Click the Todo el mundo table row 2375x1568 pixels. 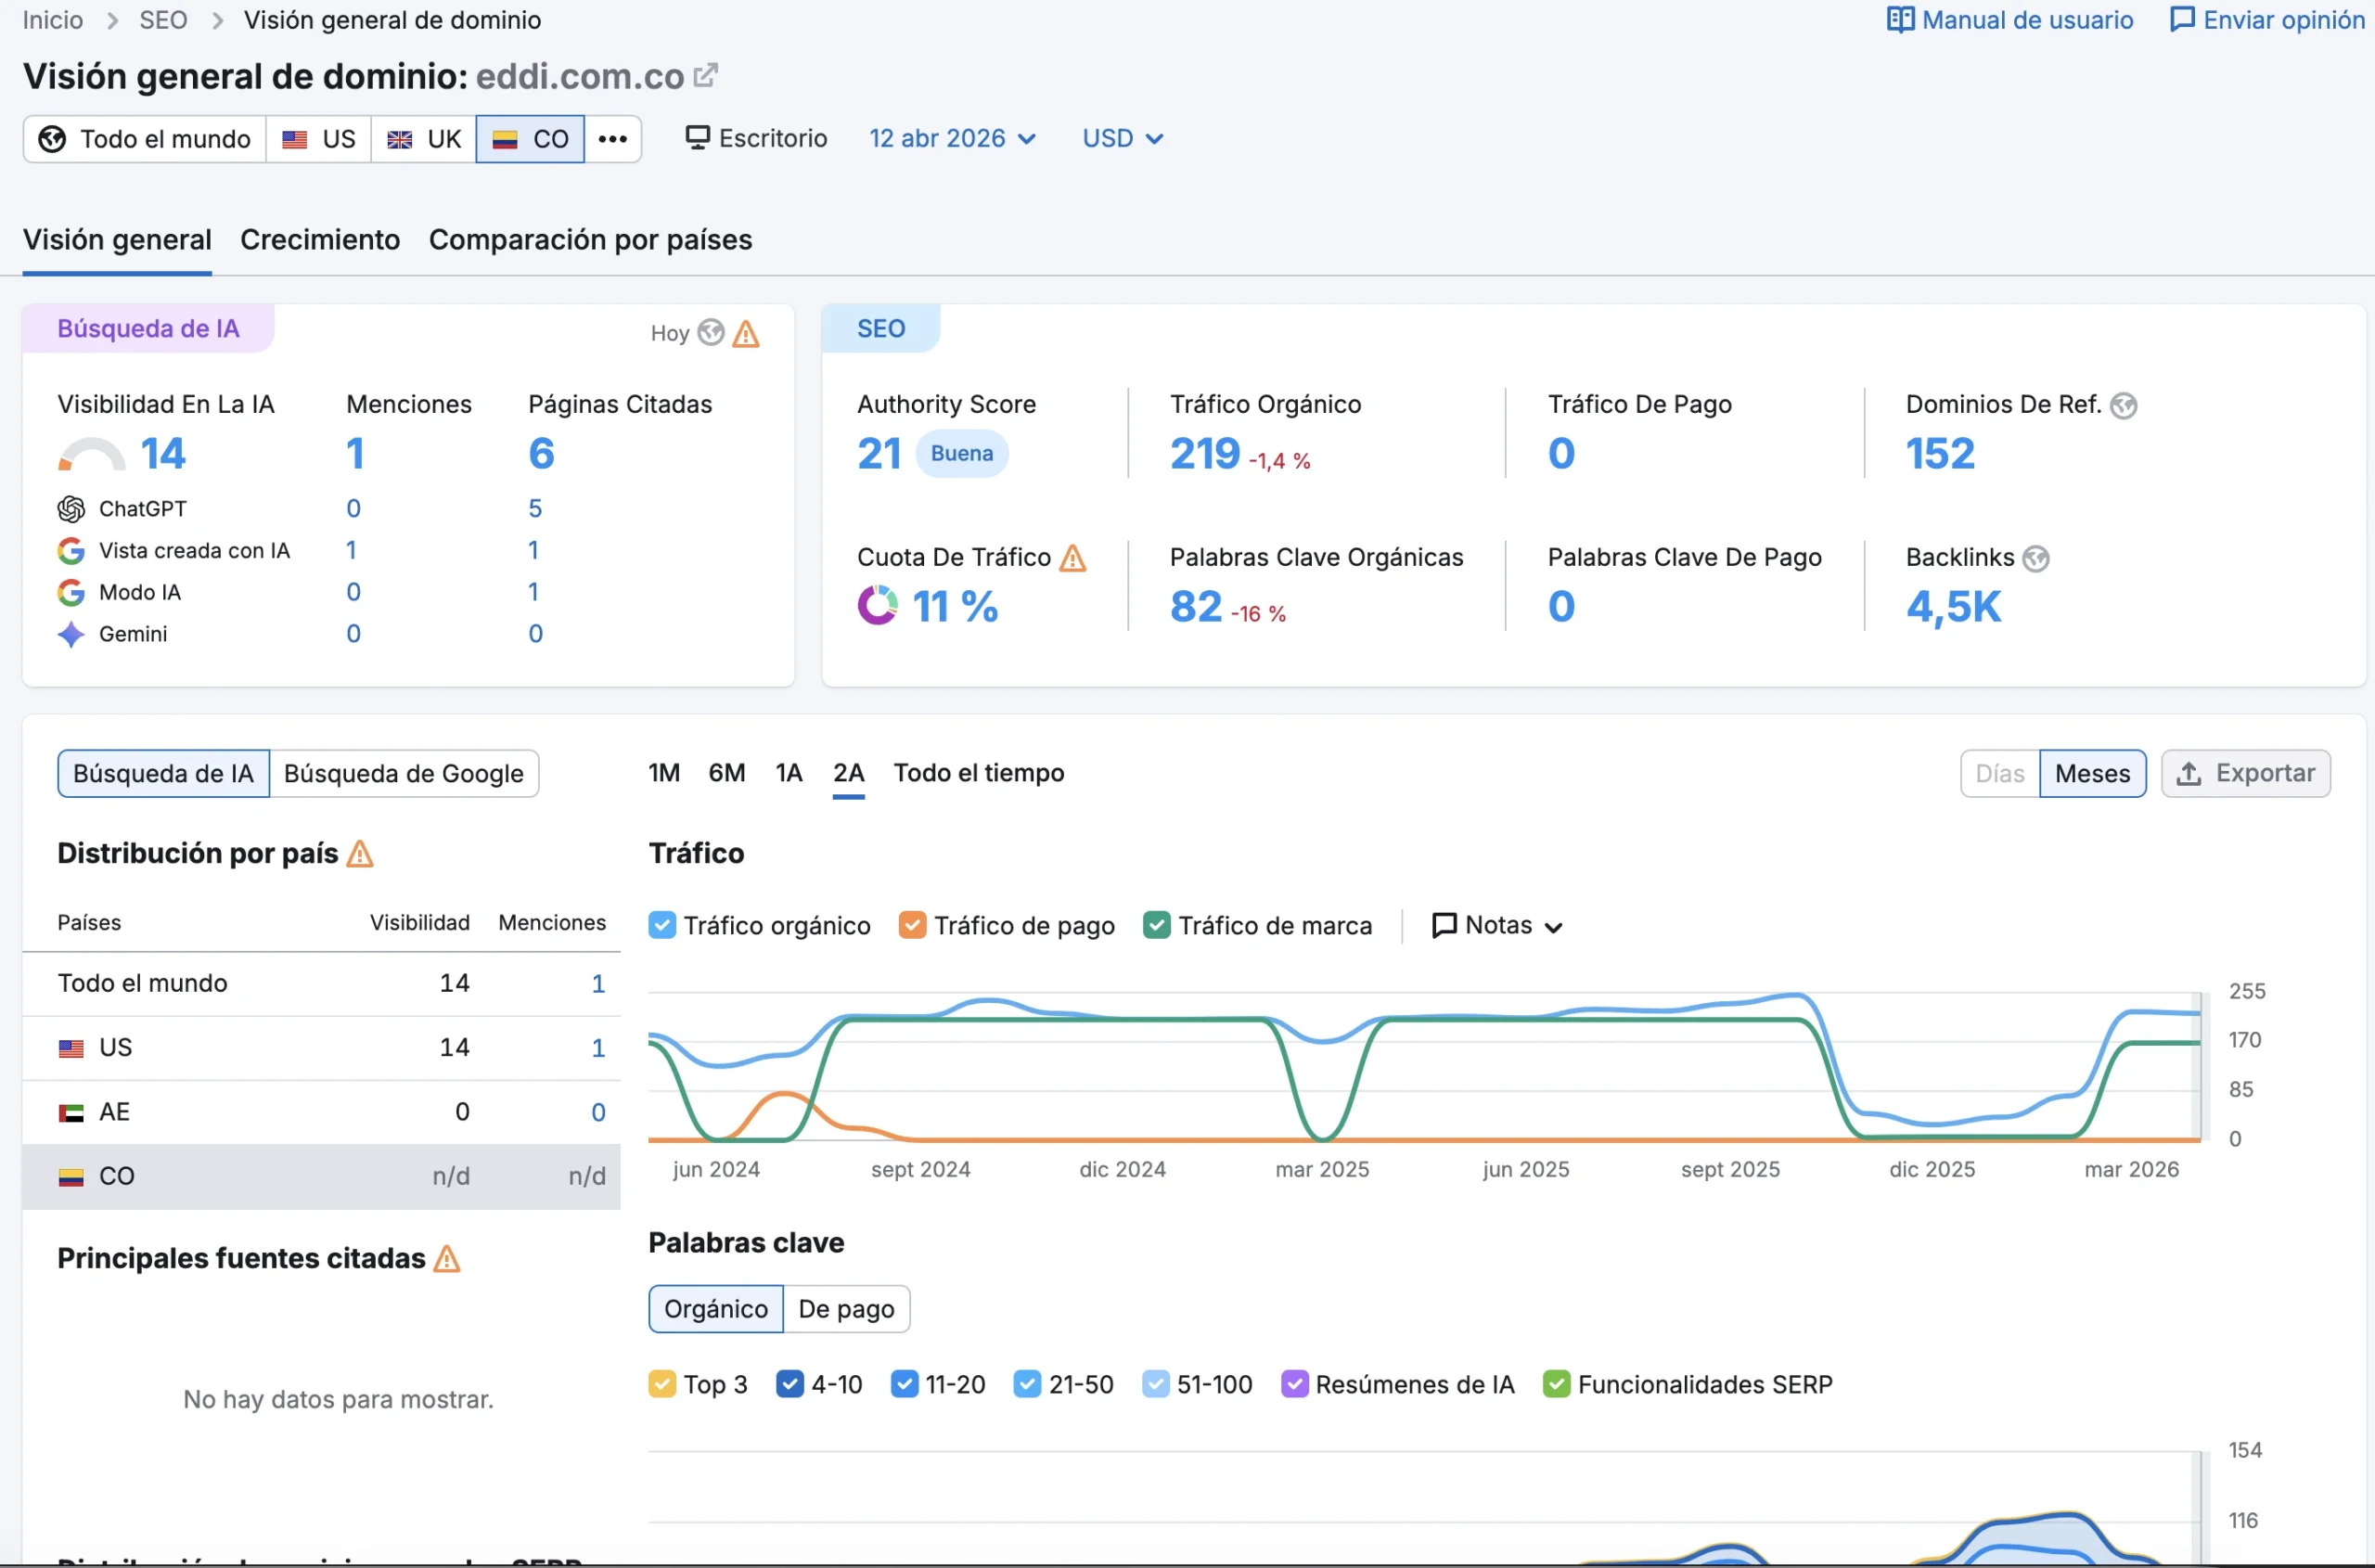[x=321, y=983]
